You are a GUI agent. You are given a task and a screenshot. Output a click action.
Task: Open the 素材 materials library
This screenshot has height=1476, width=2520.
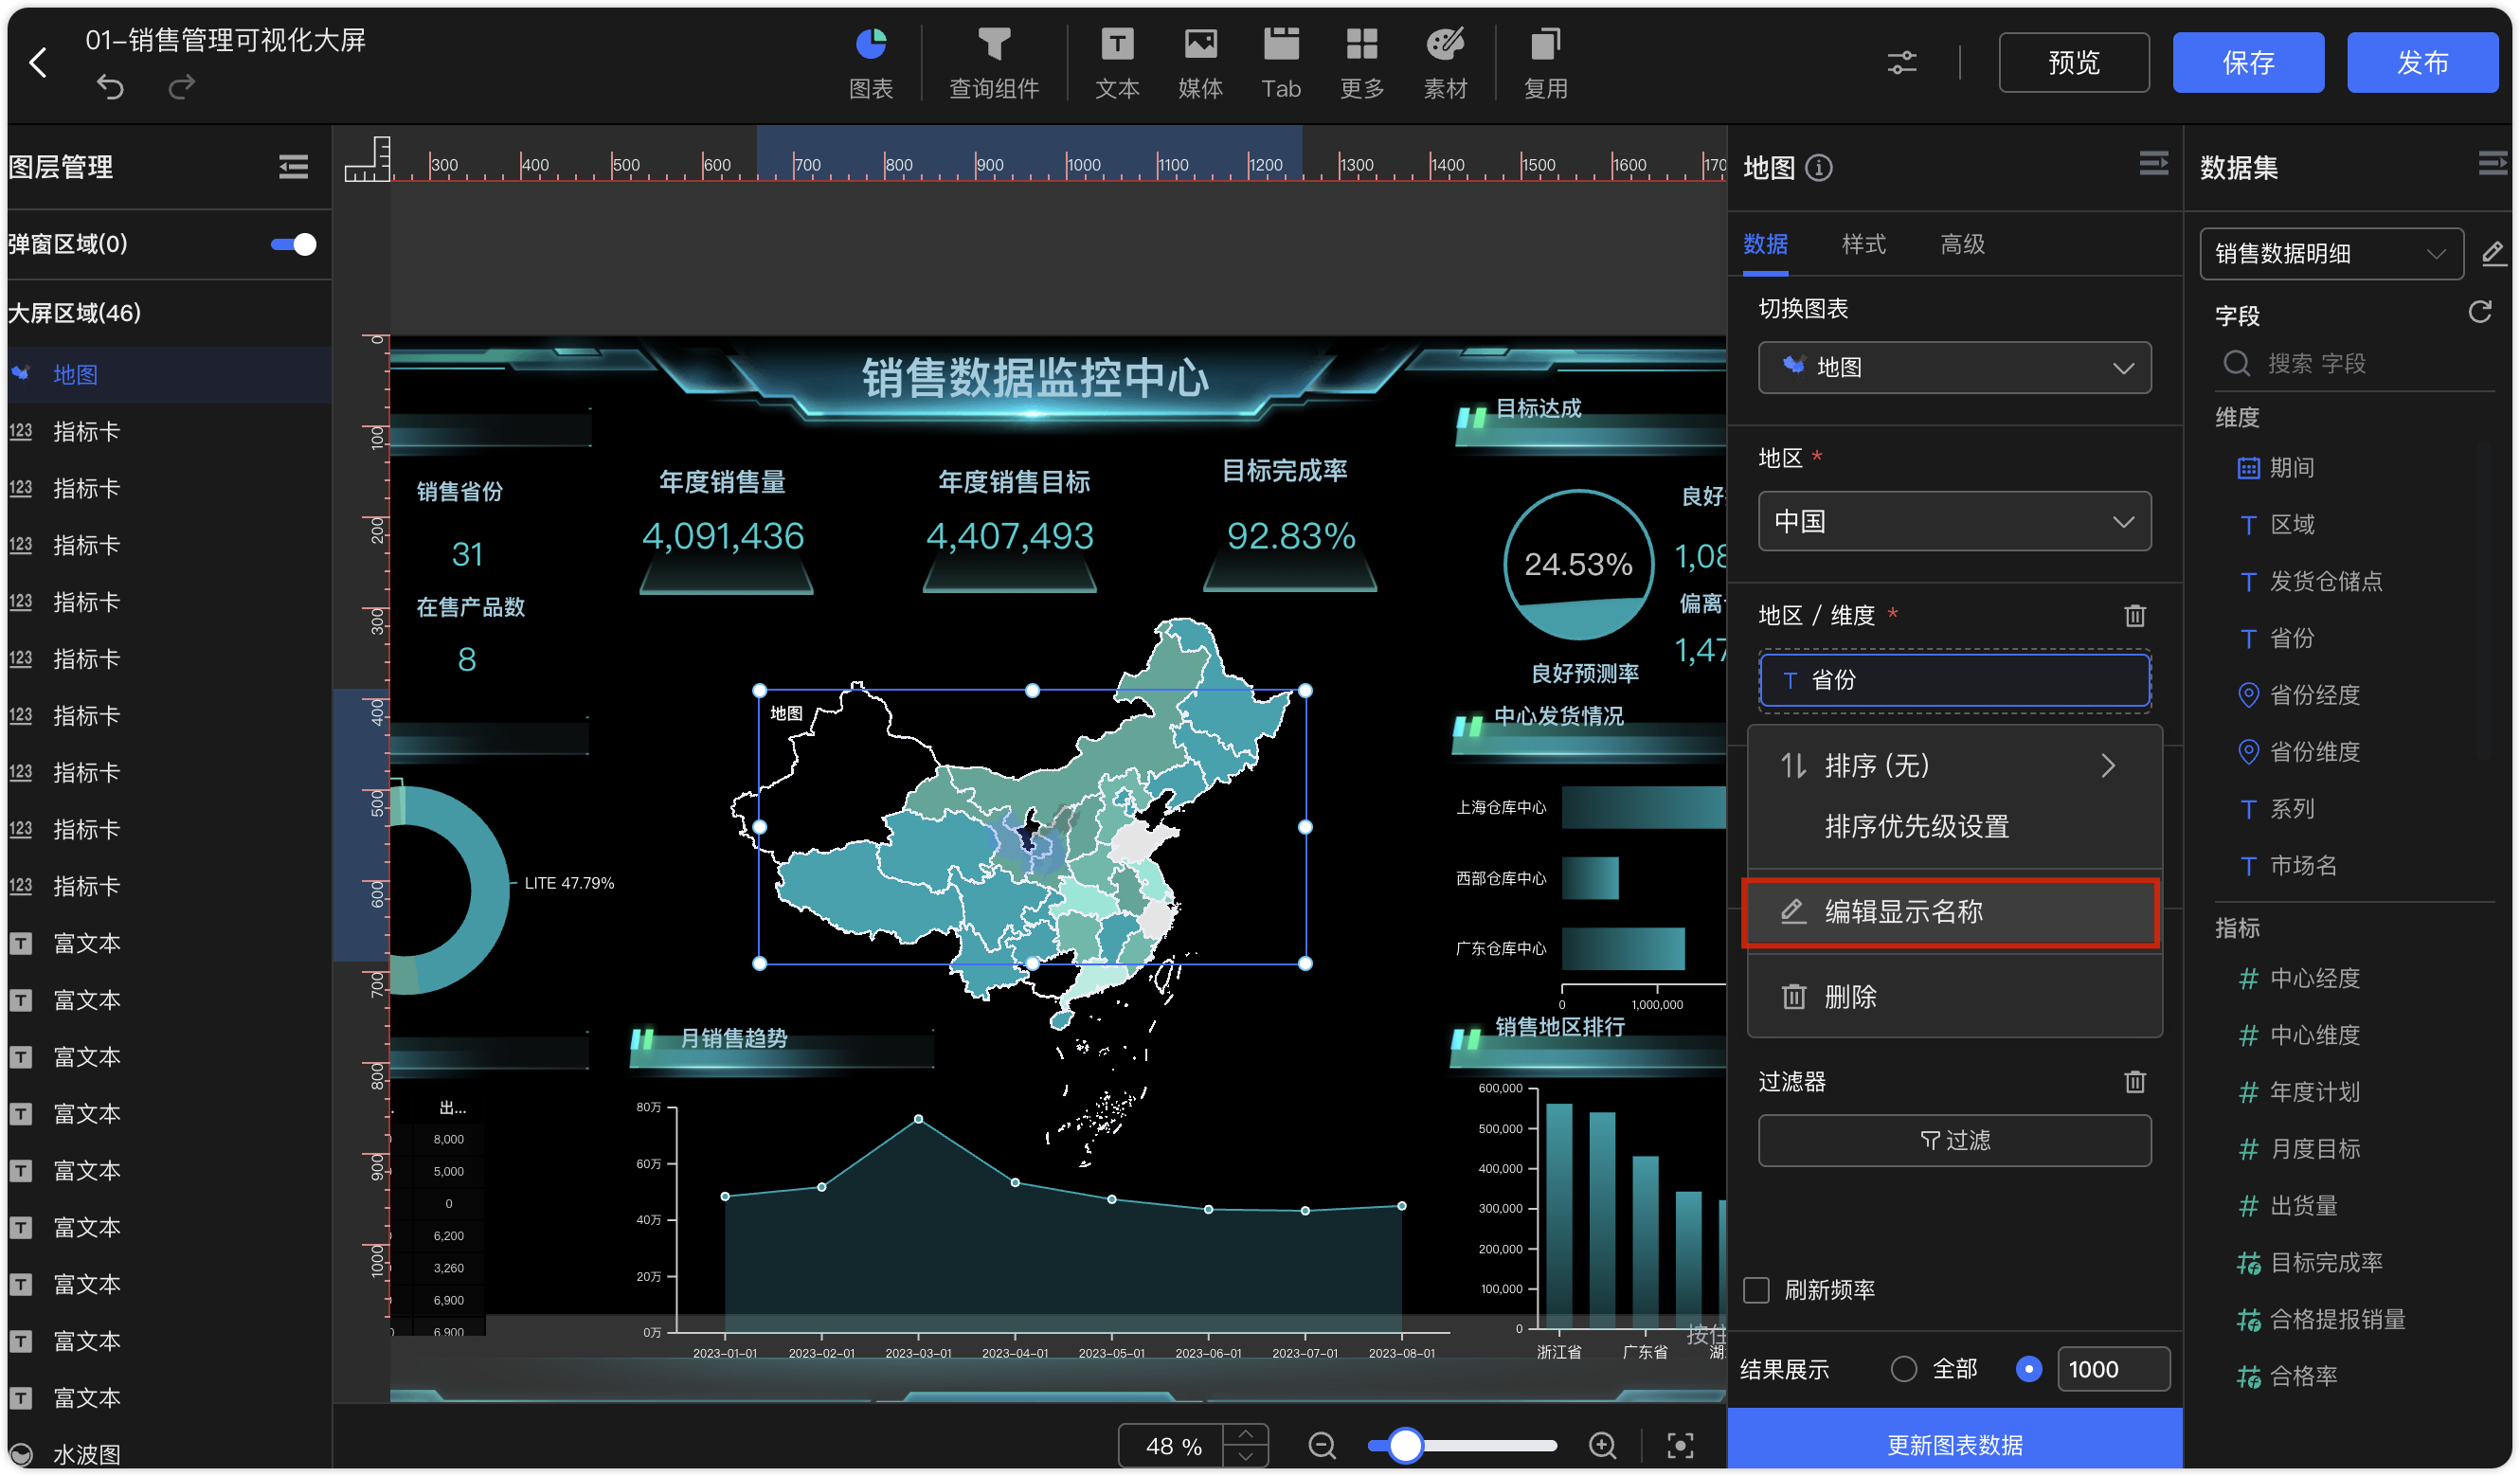[1445, 63]
